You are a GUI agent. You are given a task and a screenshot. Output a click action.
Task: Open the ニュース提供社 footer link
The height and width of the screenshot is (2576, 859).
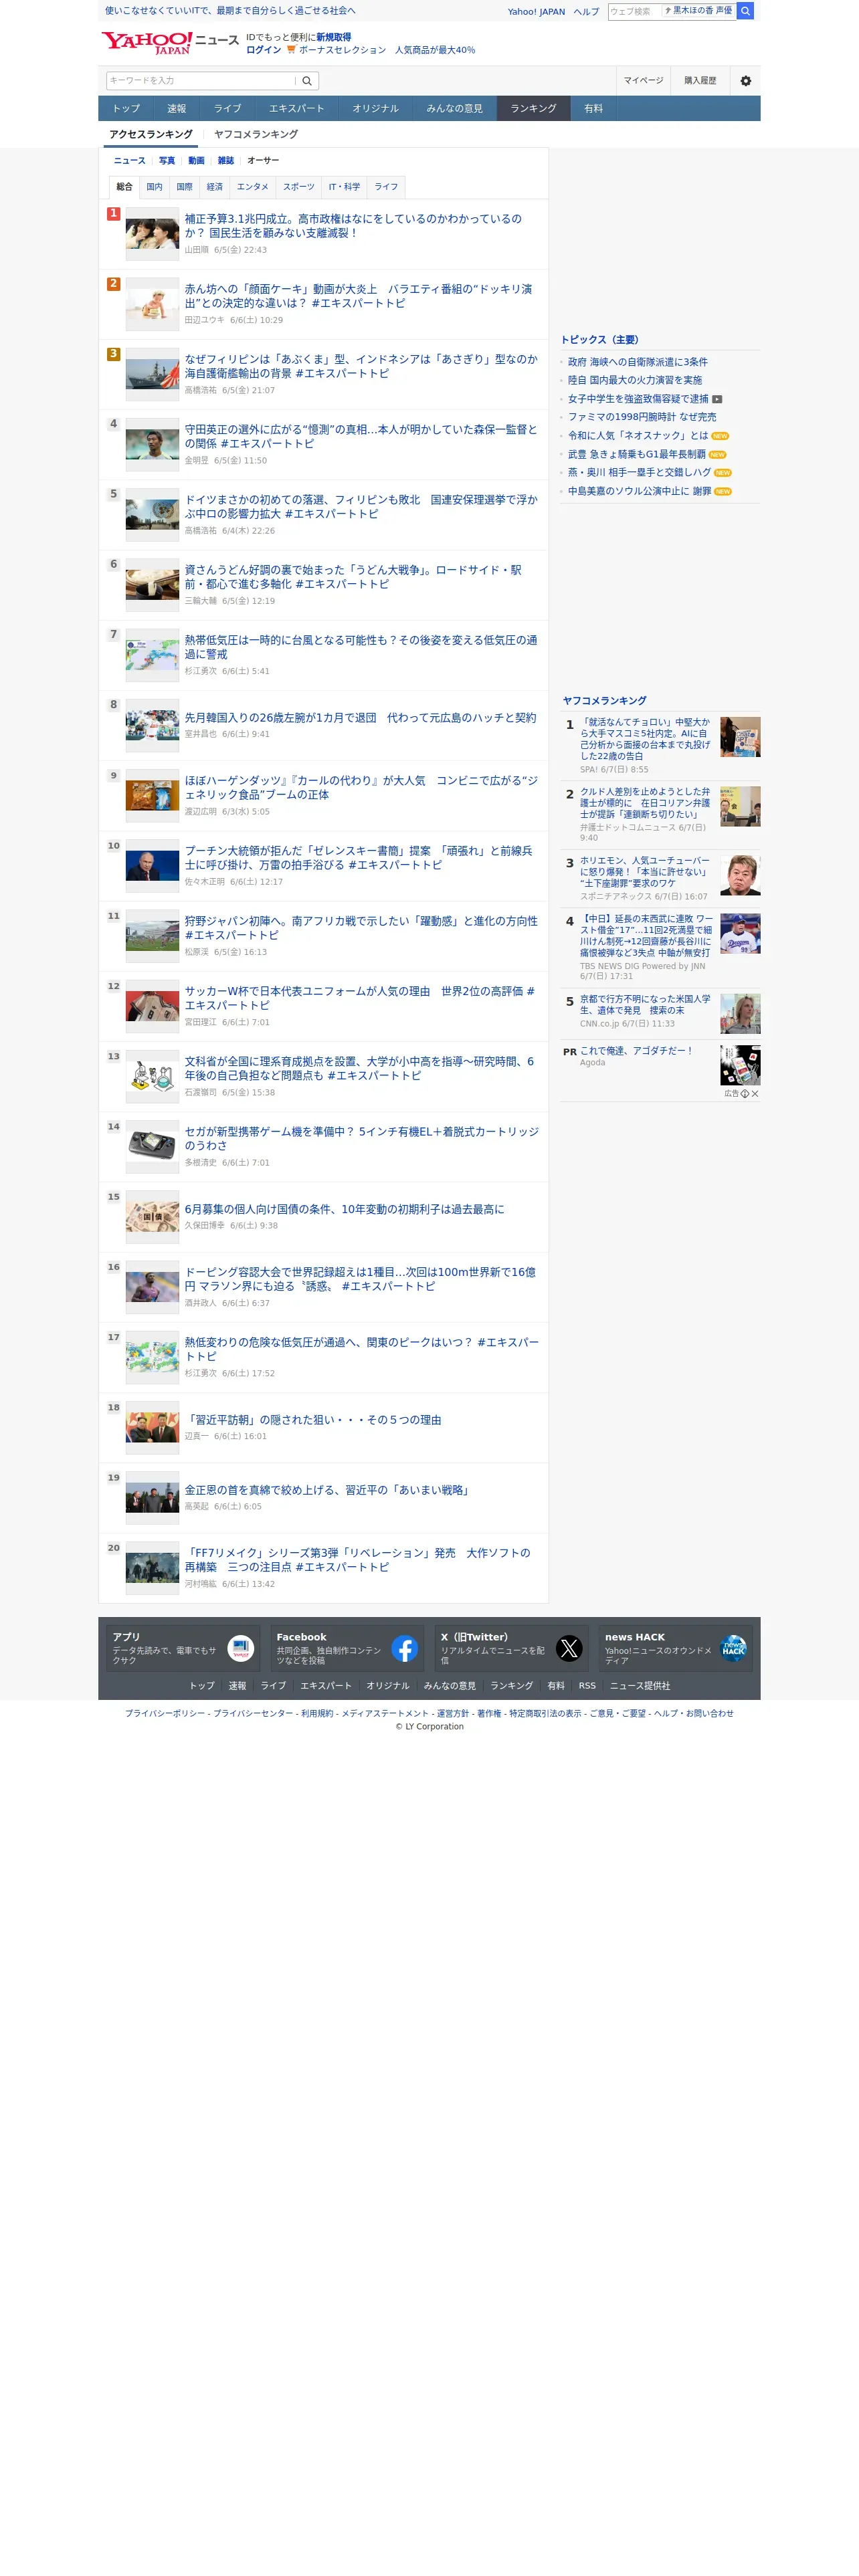coord(640,1686)
